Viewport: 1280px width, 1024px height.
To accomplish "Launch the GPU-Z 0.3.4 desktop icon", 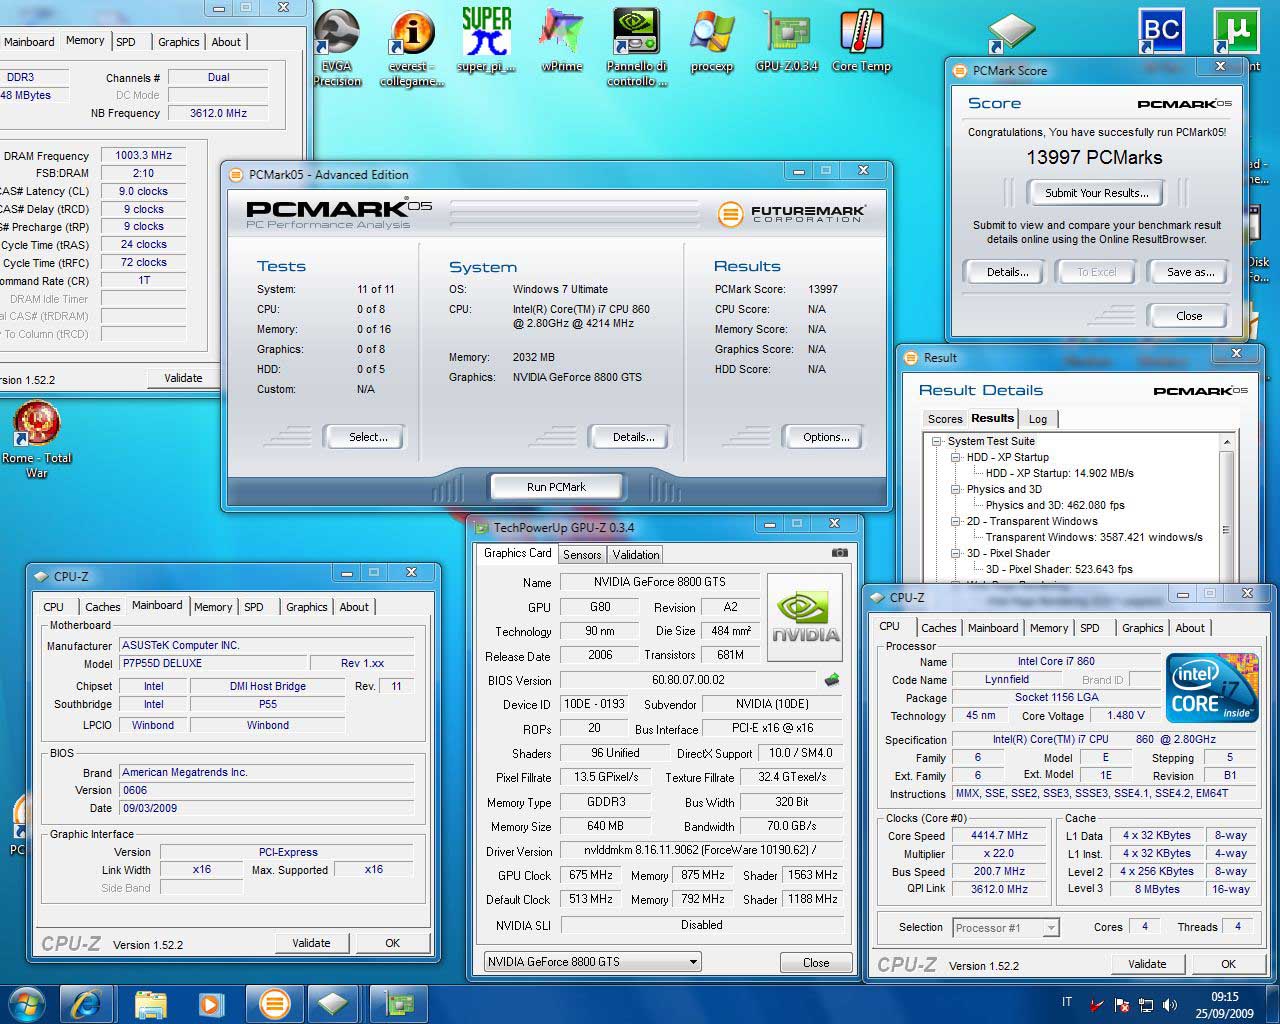I will pos(787,40).
